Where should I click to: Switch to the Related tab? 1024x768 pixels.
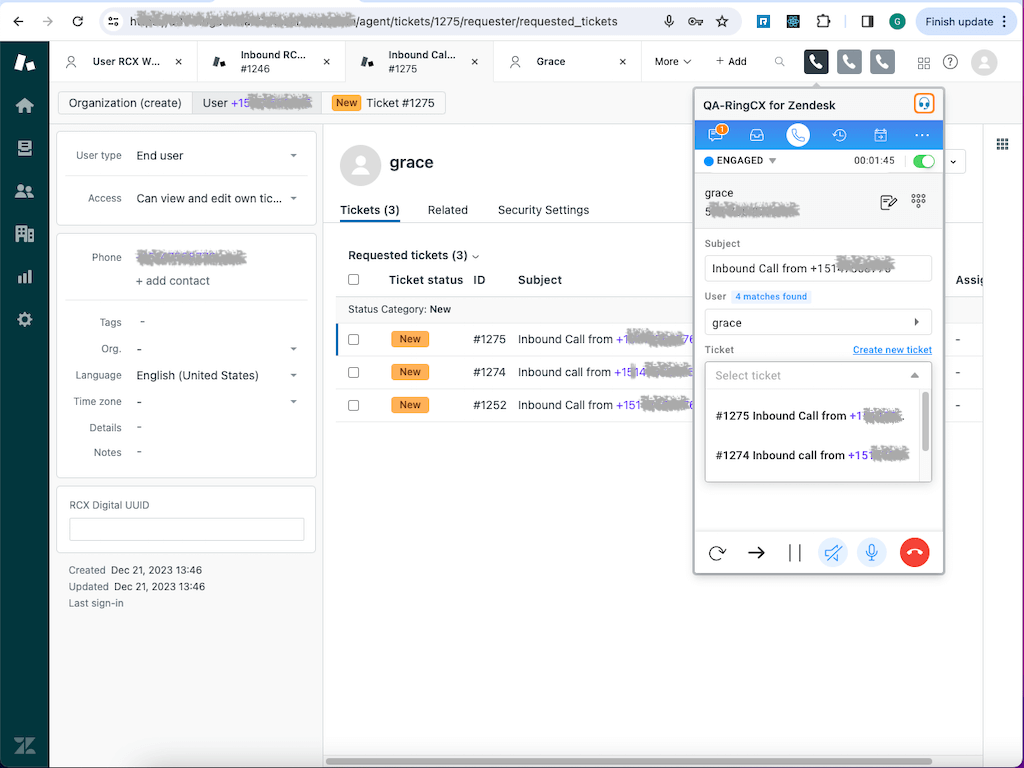[447, 210]
